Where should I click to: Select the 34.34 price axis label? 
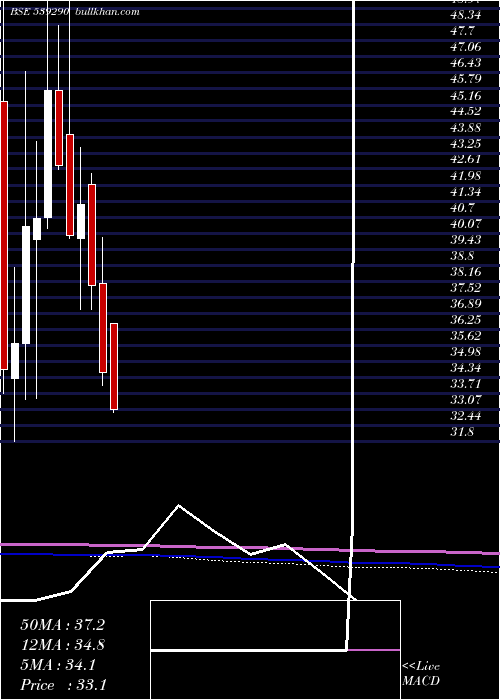coord(466,368)
